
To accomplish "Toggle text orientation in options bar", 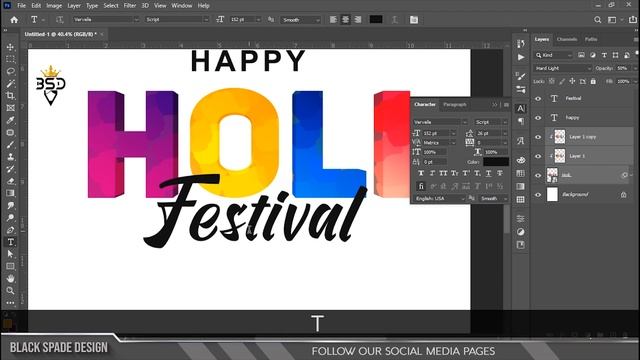I will coord(60,20).
